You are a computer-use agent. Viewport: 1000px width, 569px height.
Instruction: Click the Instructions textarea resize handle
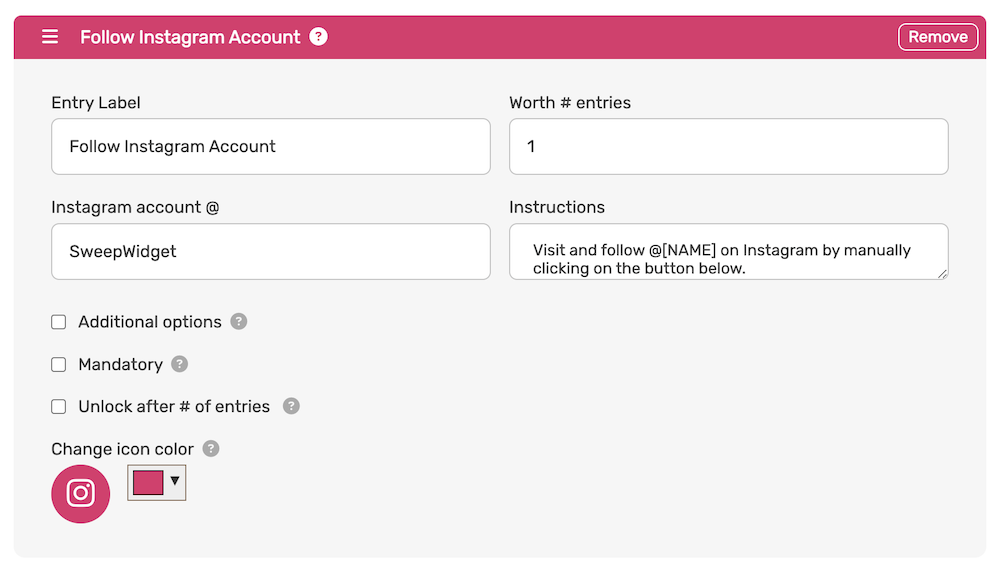942,274
